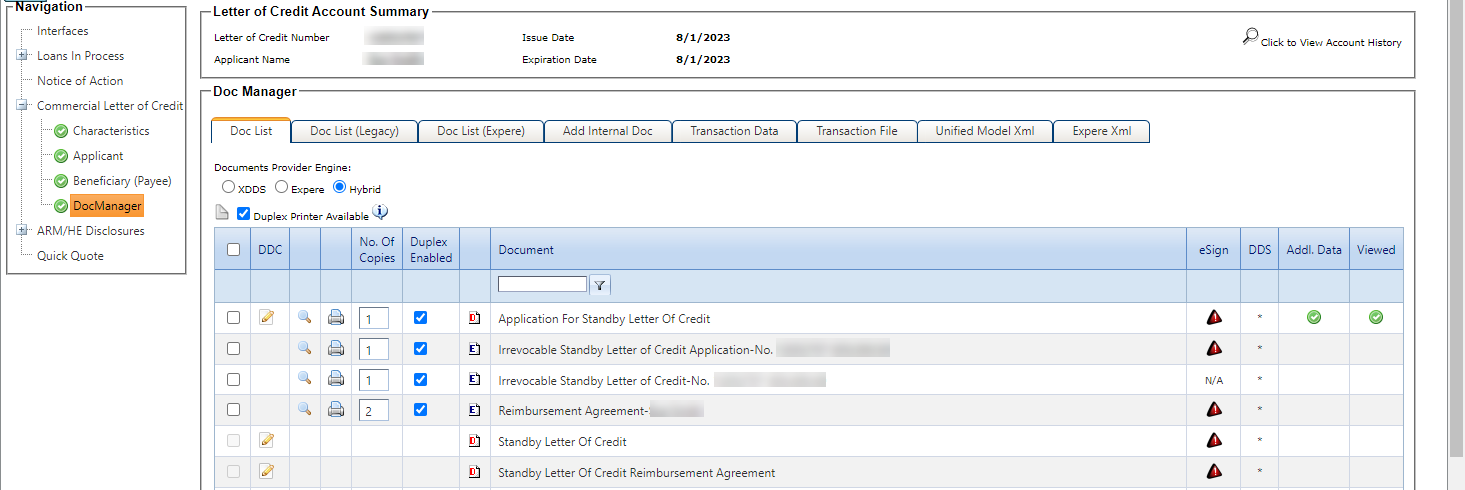
Task: Print Application For Standby Letter Of Credit
Action: [x=336, y=318]
